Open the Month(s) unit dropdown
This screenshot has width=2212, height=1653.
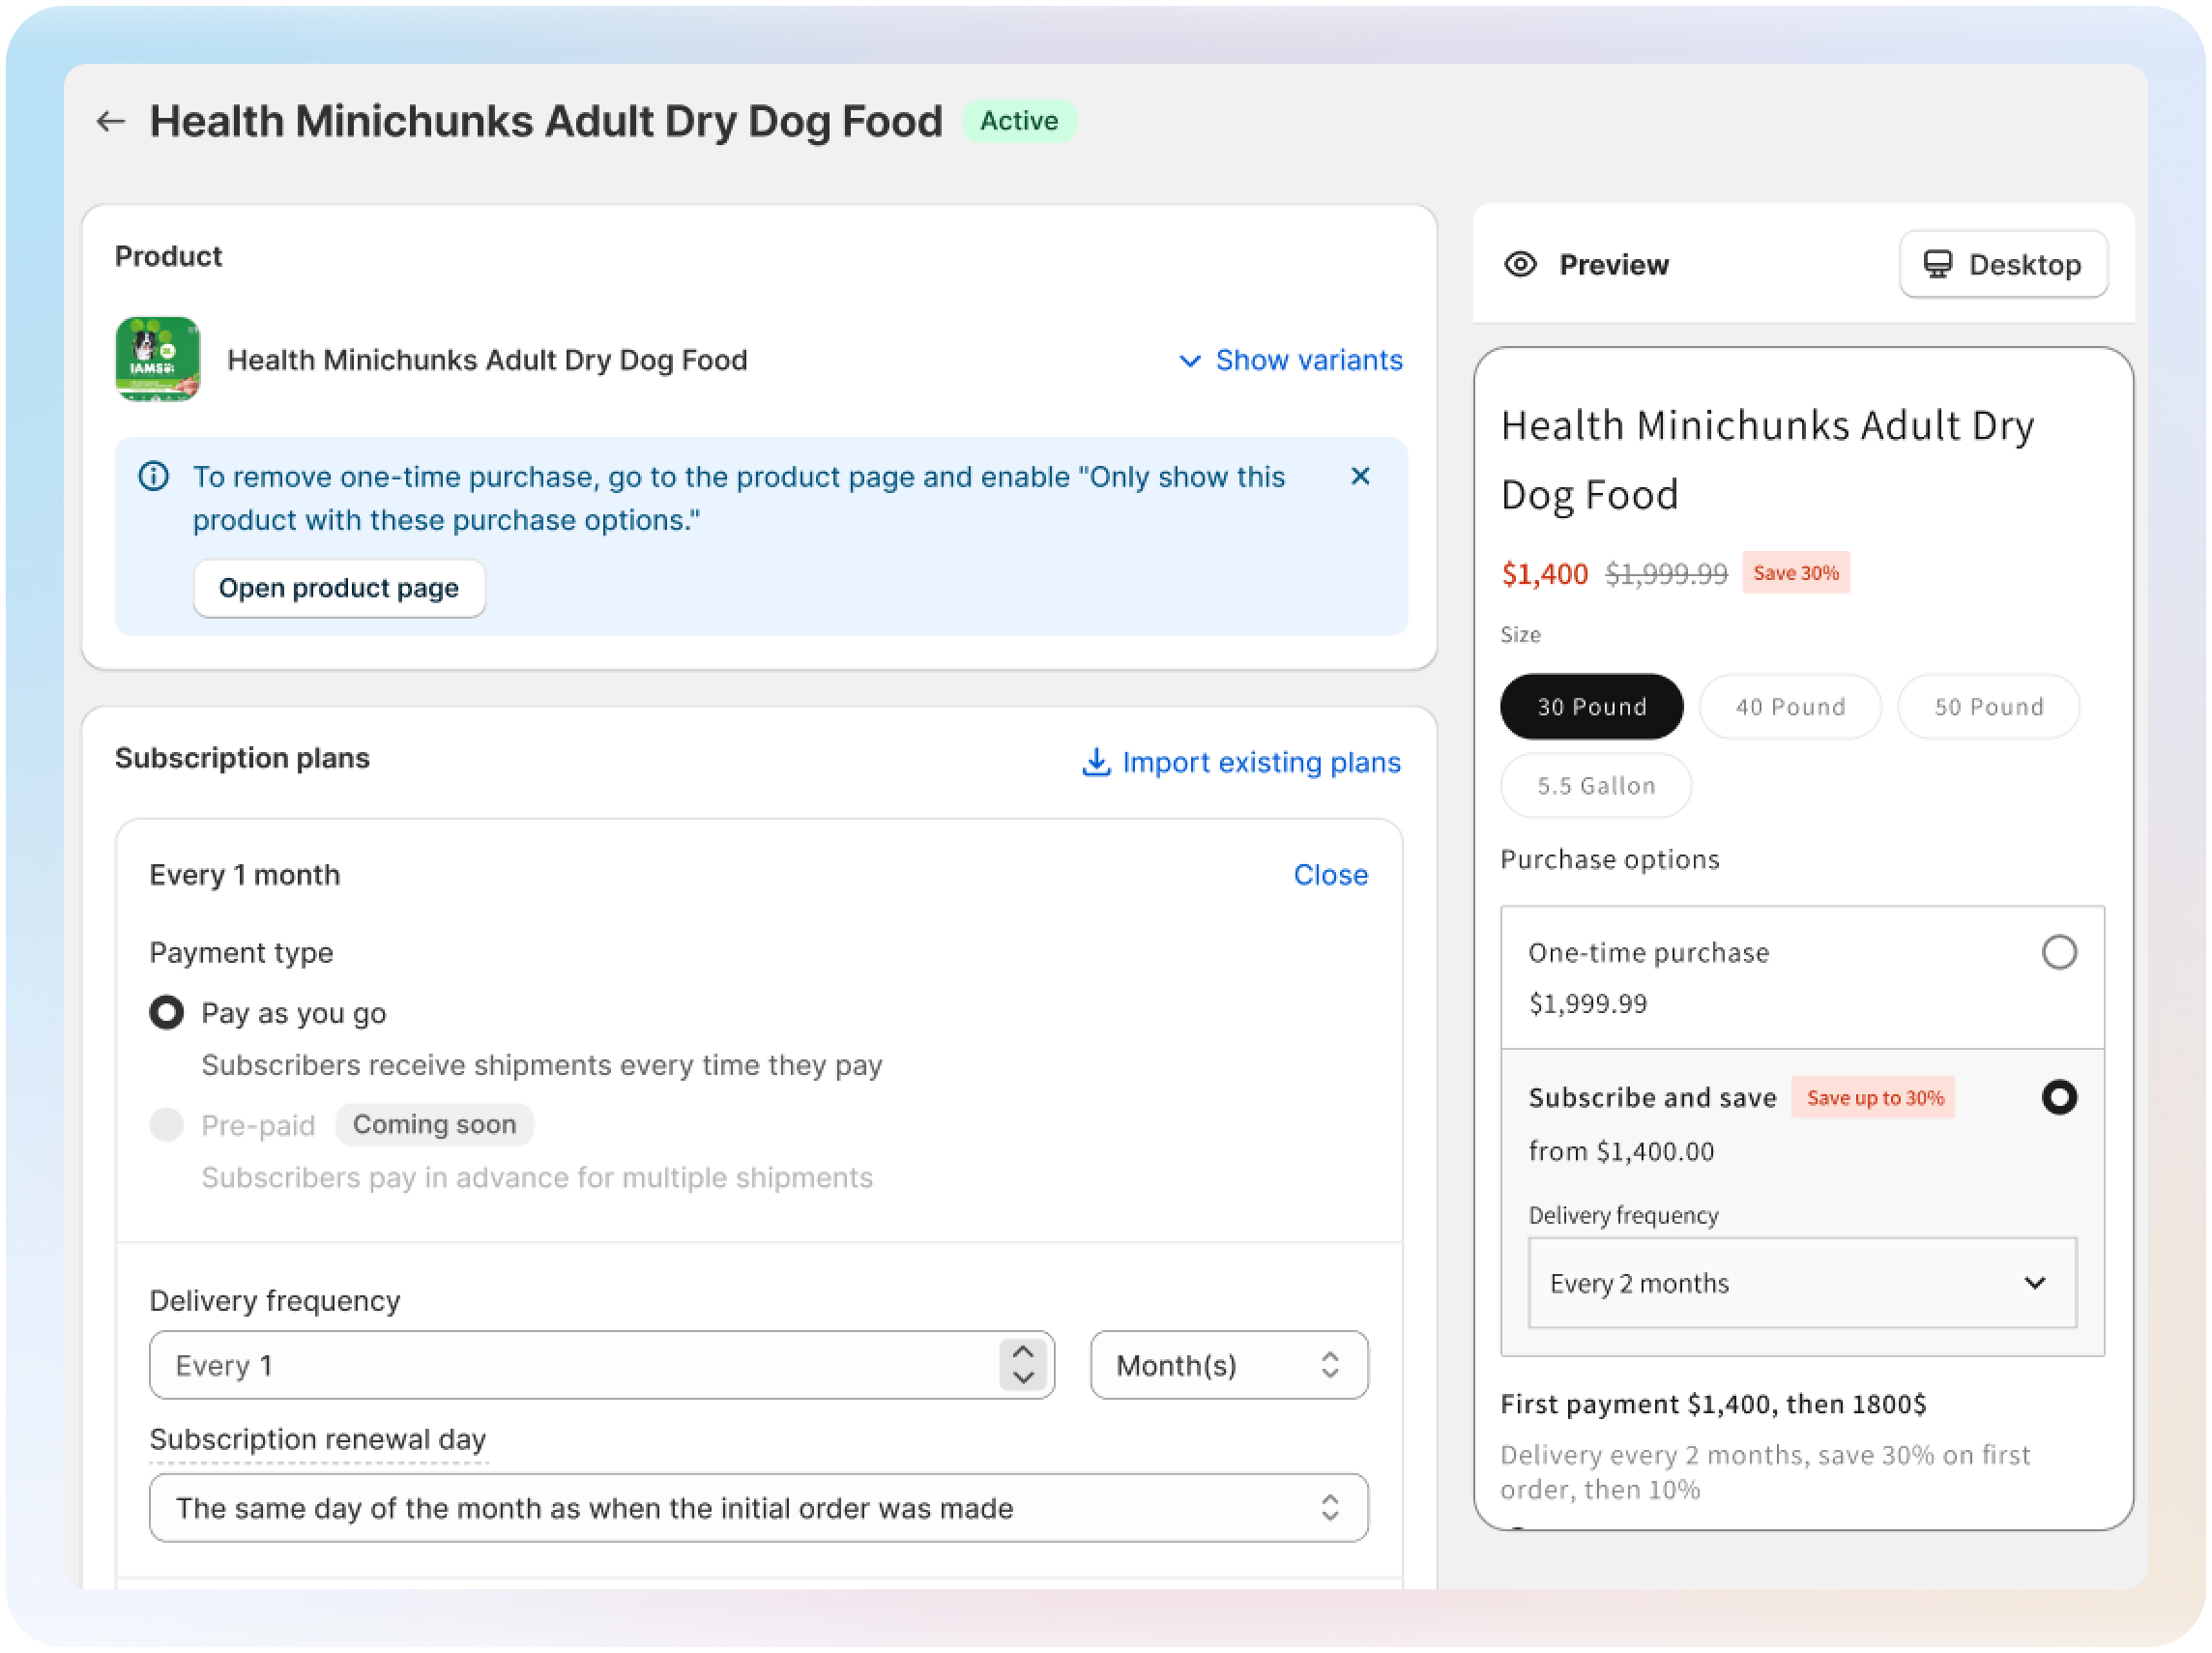click(1228, 1364)
